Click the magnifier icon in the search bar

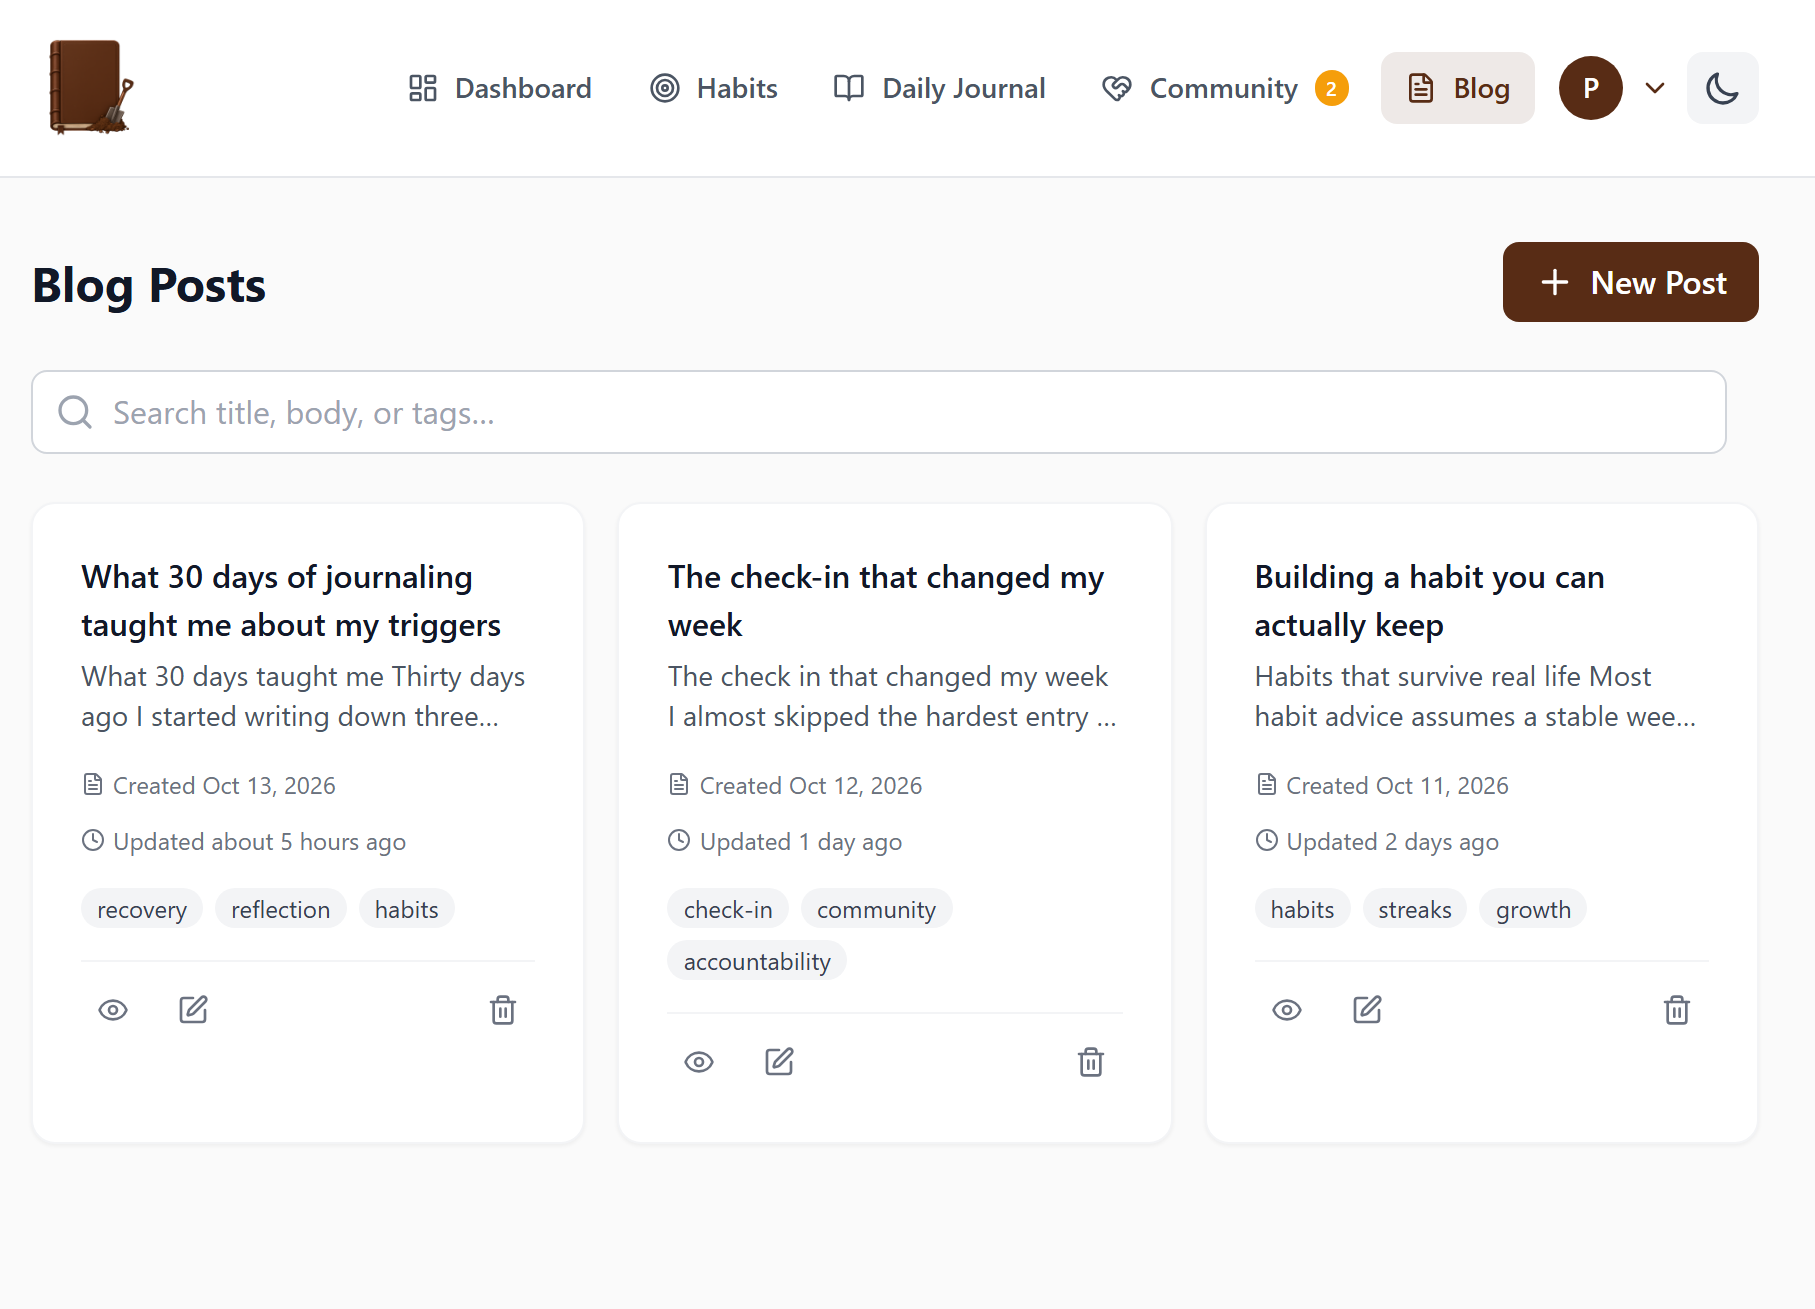point(75,412)
